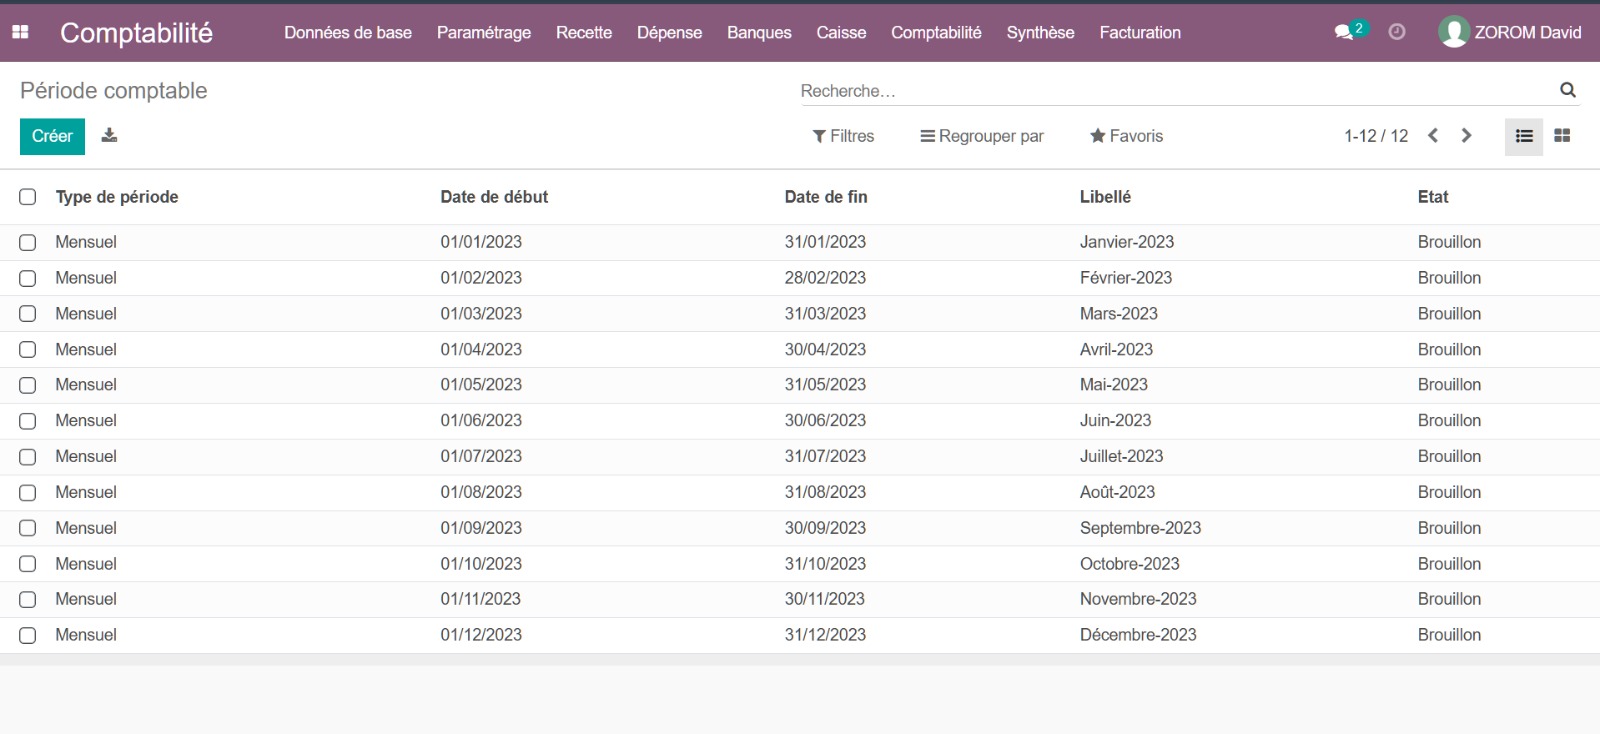Focus the Recherche search field

1170,91
